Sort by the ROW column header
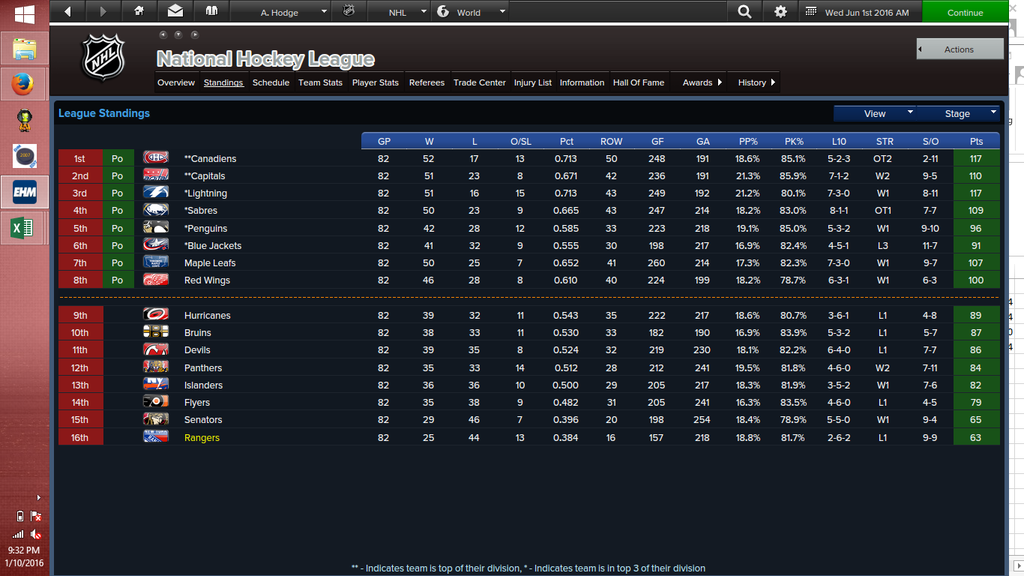The image size is (1024, 576). coord(611,141)
